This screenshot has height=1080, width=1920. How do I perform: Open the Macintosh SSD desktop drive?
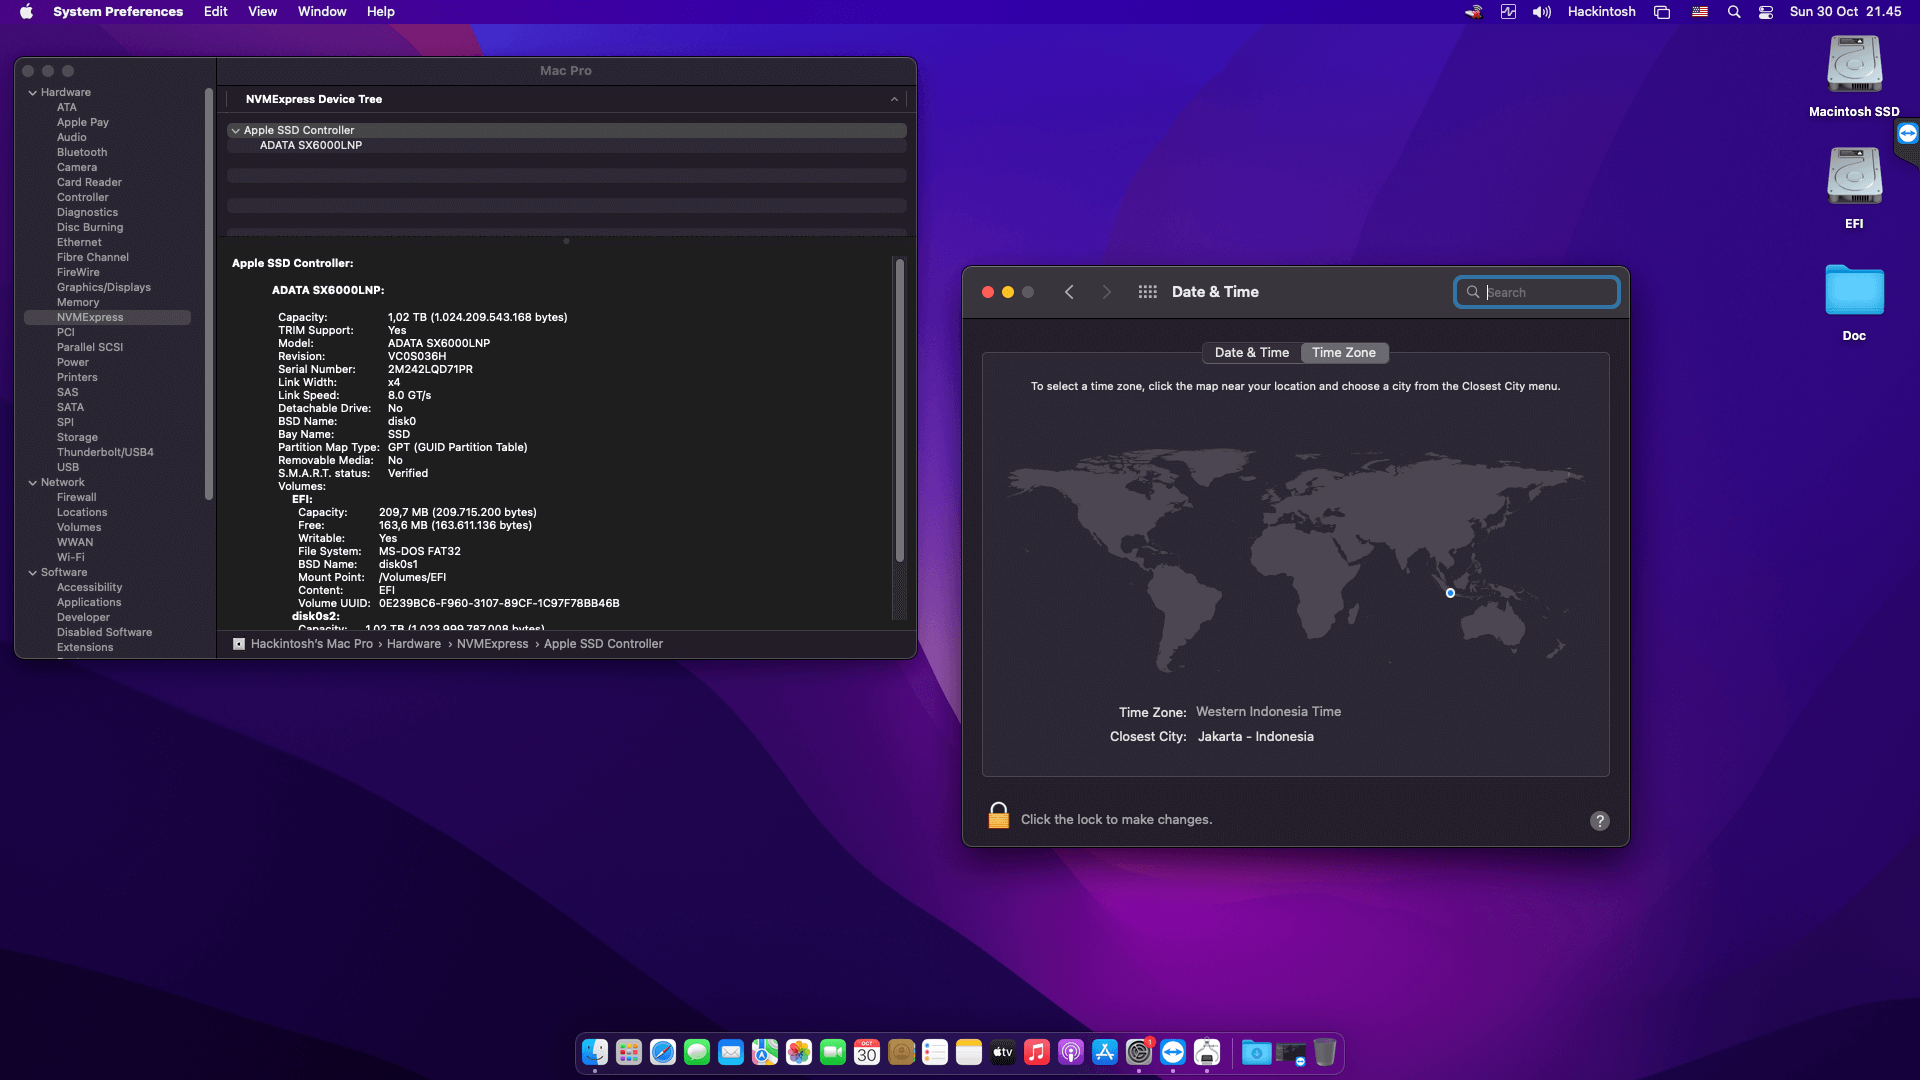[x=1854, y=66]
